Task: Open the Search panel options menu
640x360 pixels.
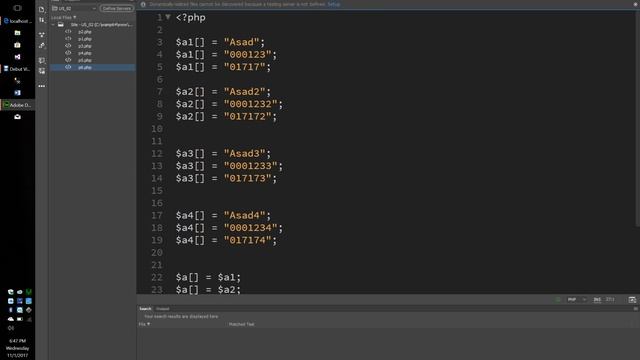Action: coord(636,309)
